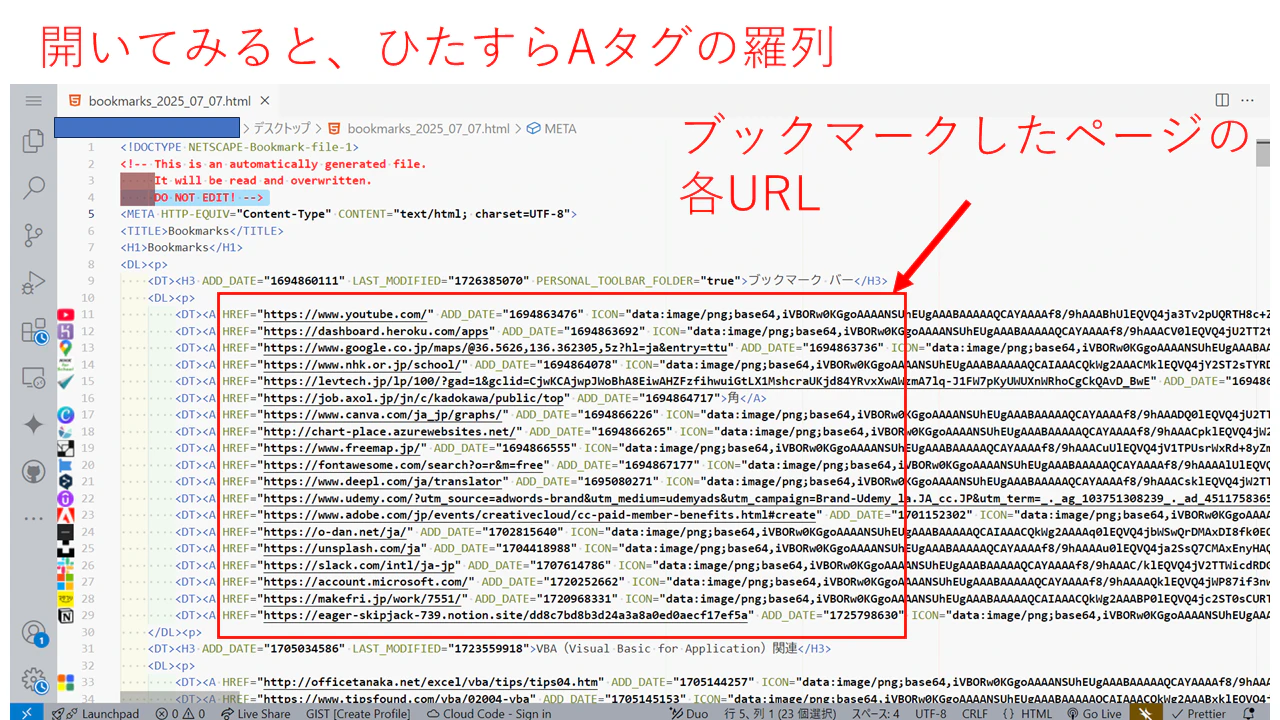The width and height of the screenshot is (1280, 720).
Task: Change line endings via CRLF
Action: pos(975,713)
